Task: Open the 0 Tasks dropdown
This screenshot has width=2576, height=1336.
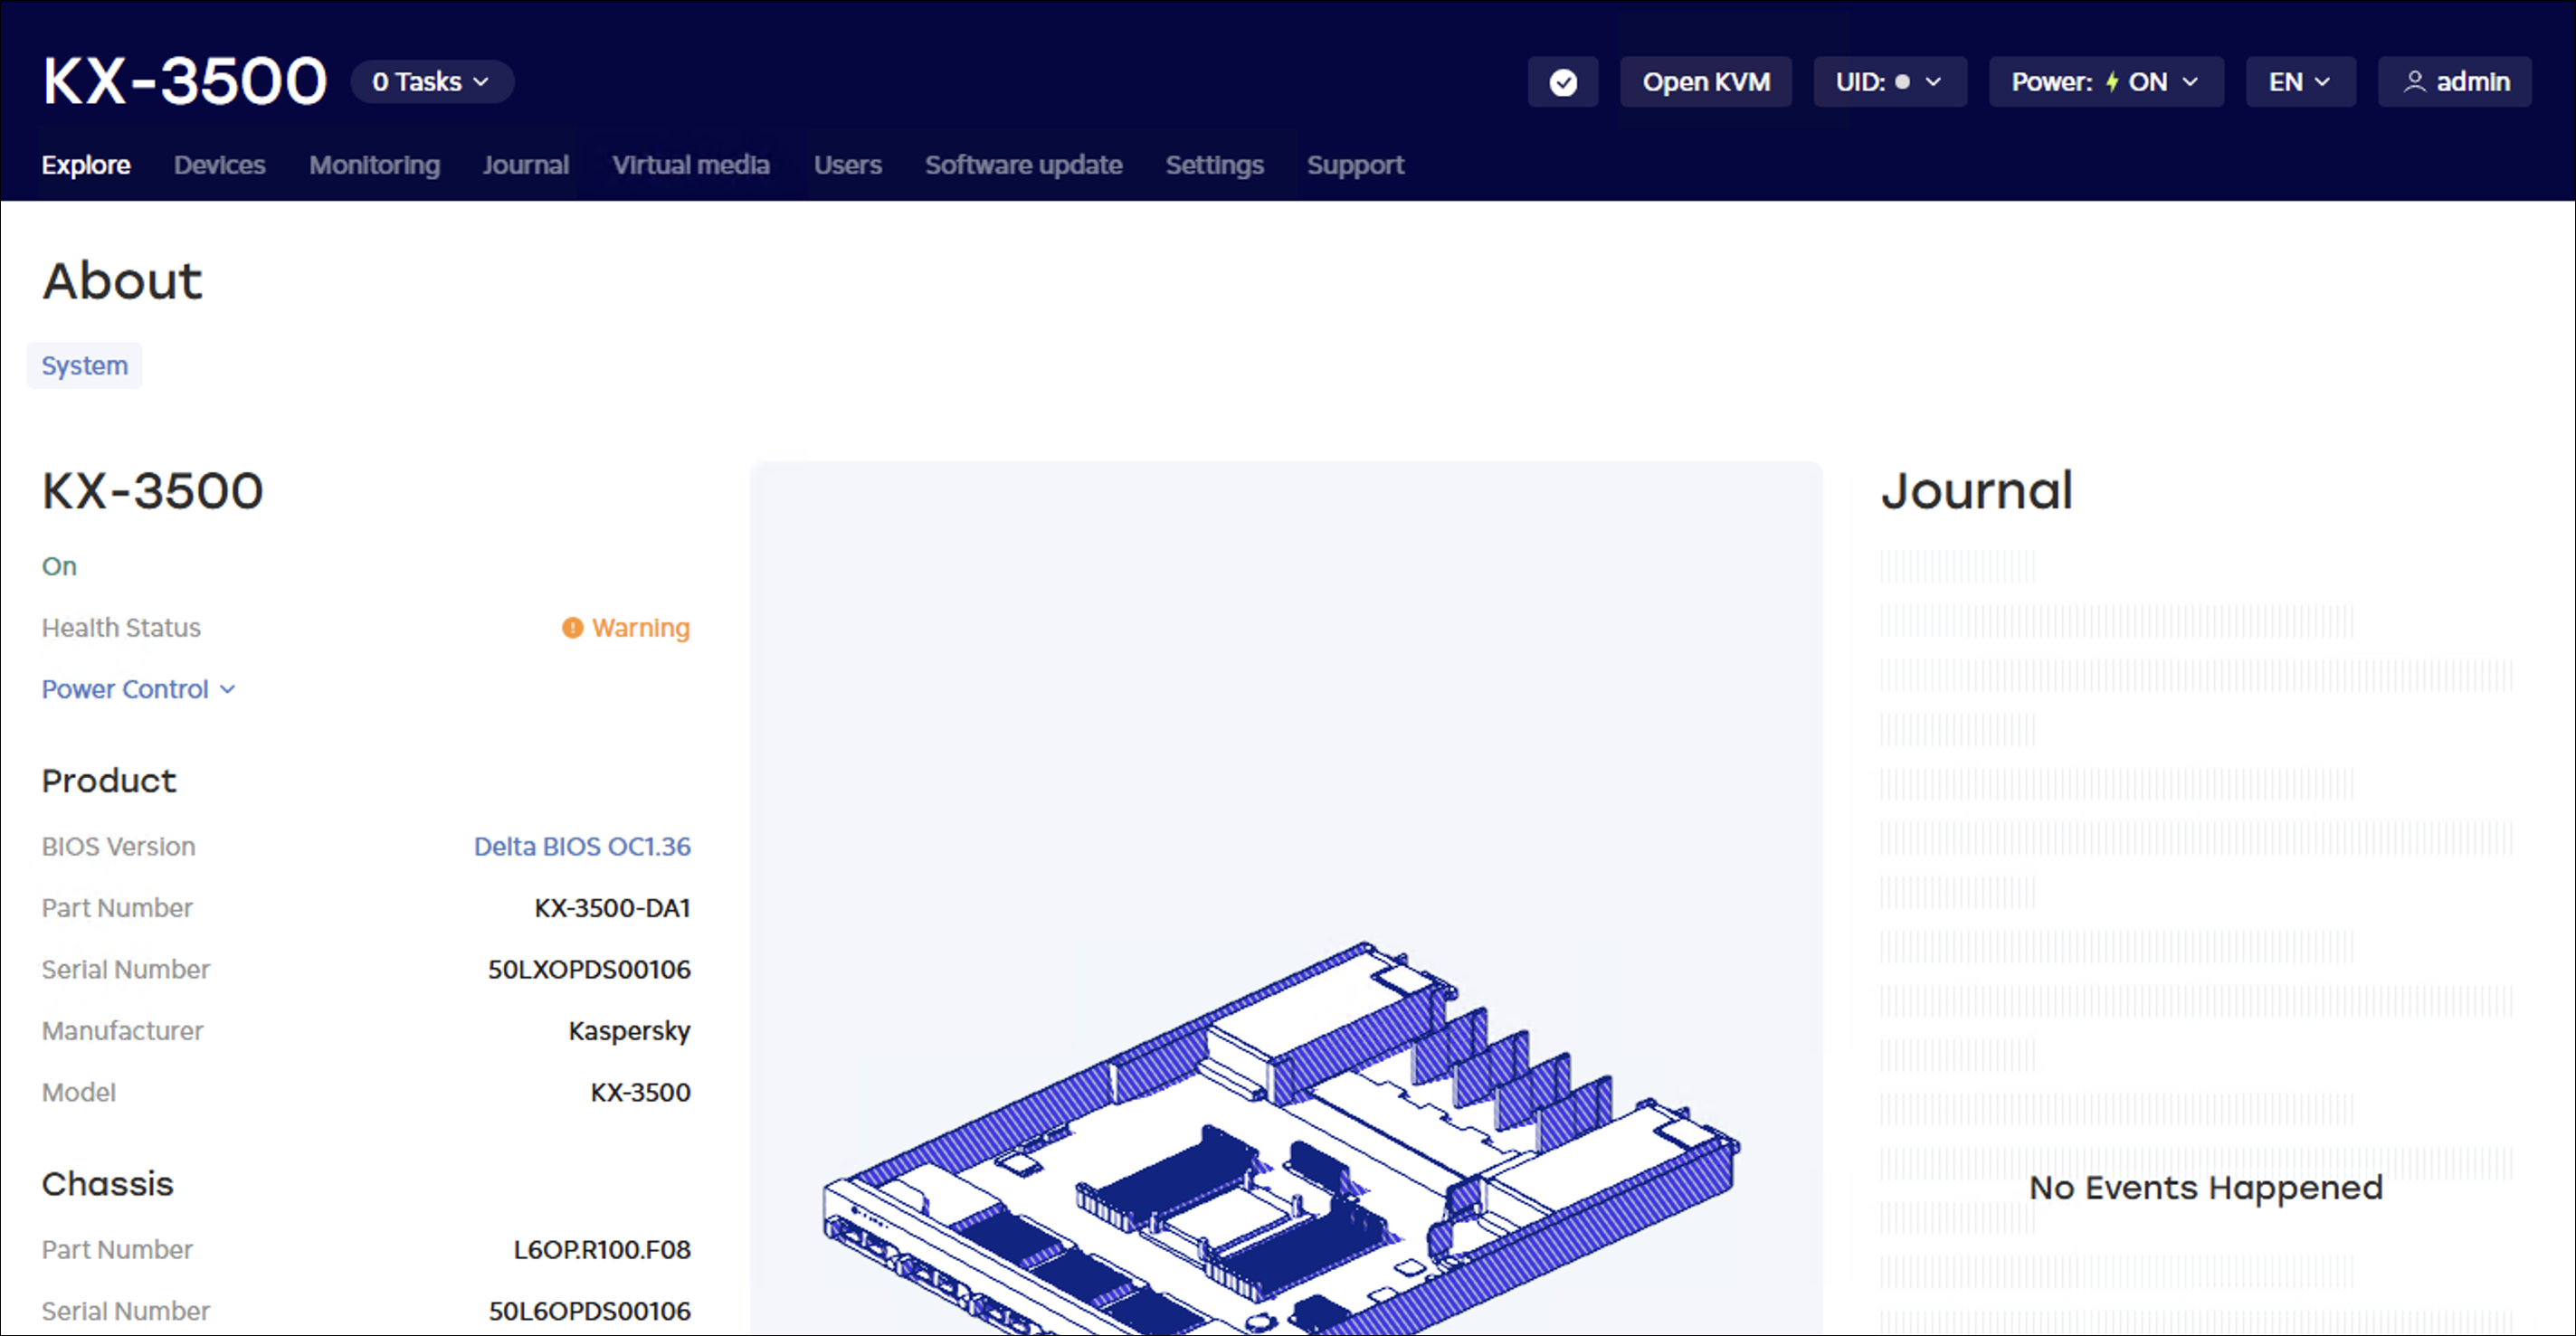Action: coord(432,82)
